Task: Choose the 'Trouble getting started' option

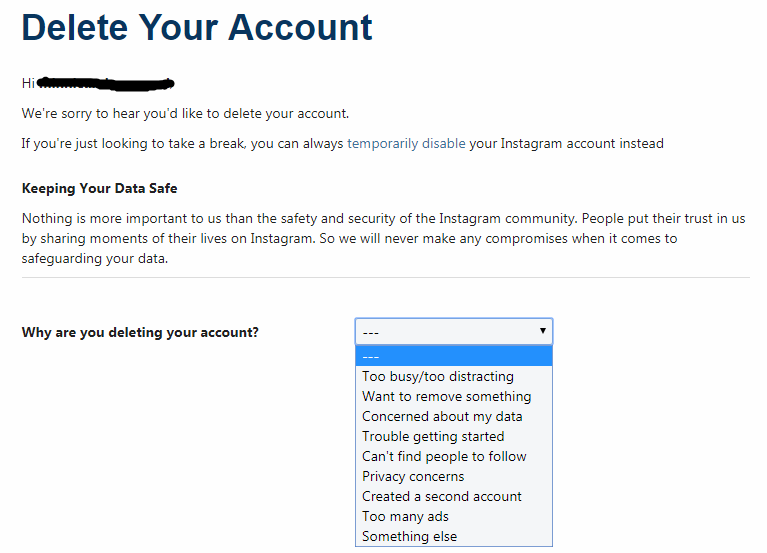Action: point(454,437)
